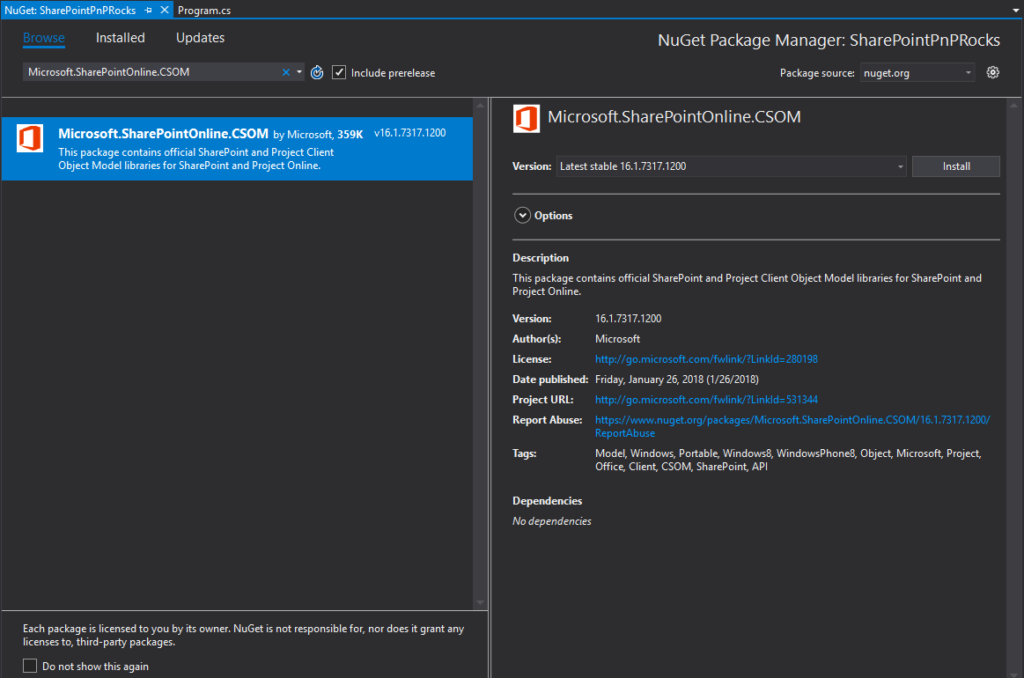Click Office logo in package list row

pyautogui.click(x=30, y=138)
